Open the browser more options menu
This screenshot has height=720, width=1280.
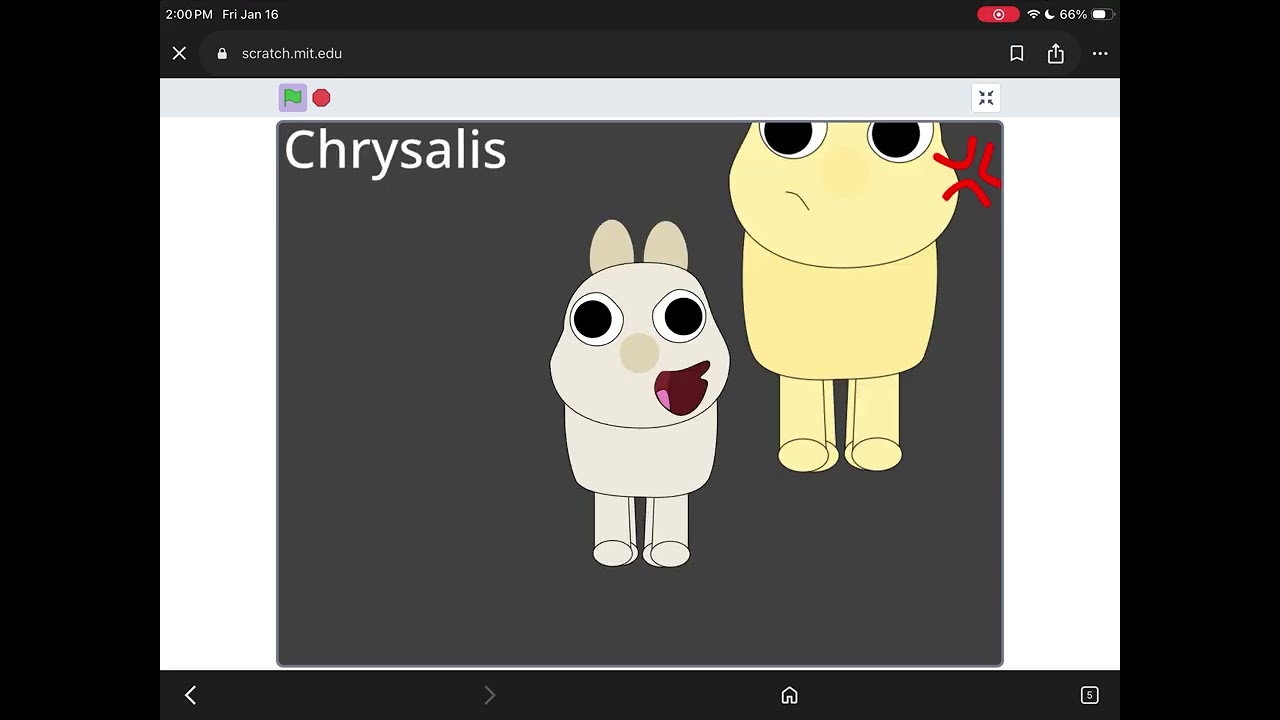pos(1100,53)
